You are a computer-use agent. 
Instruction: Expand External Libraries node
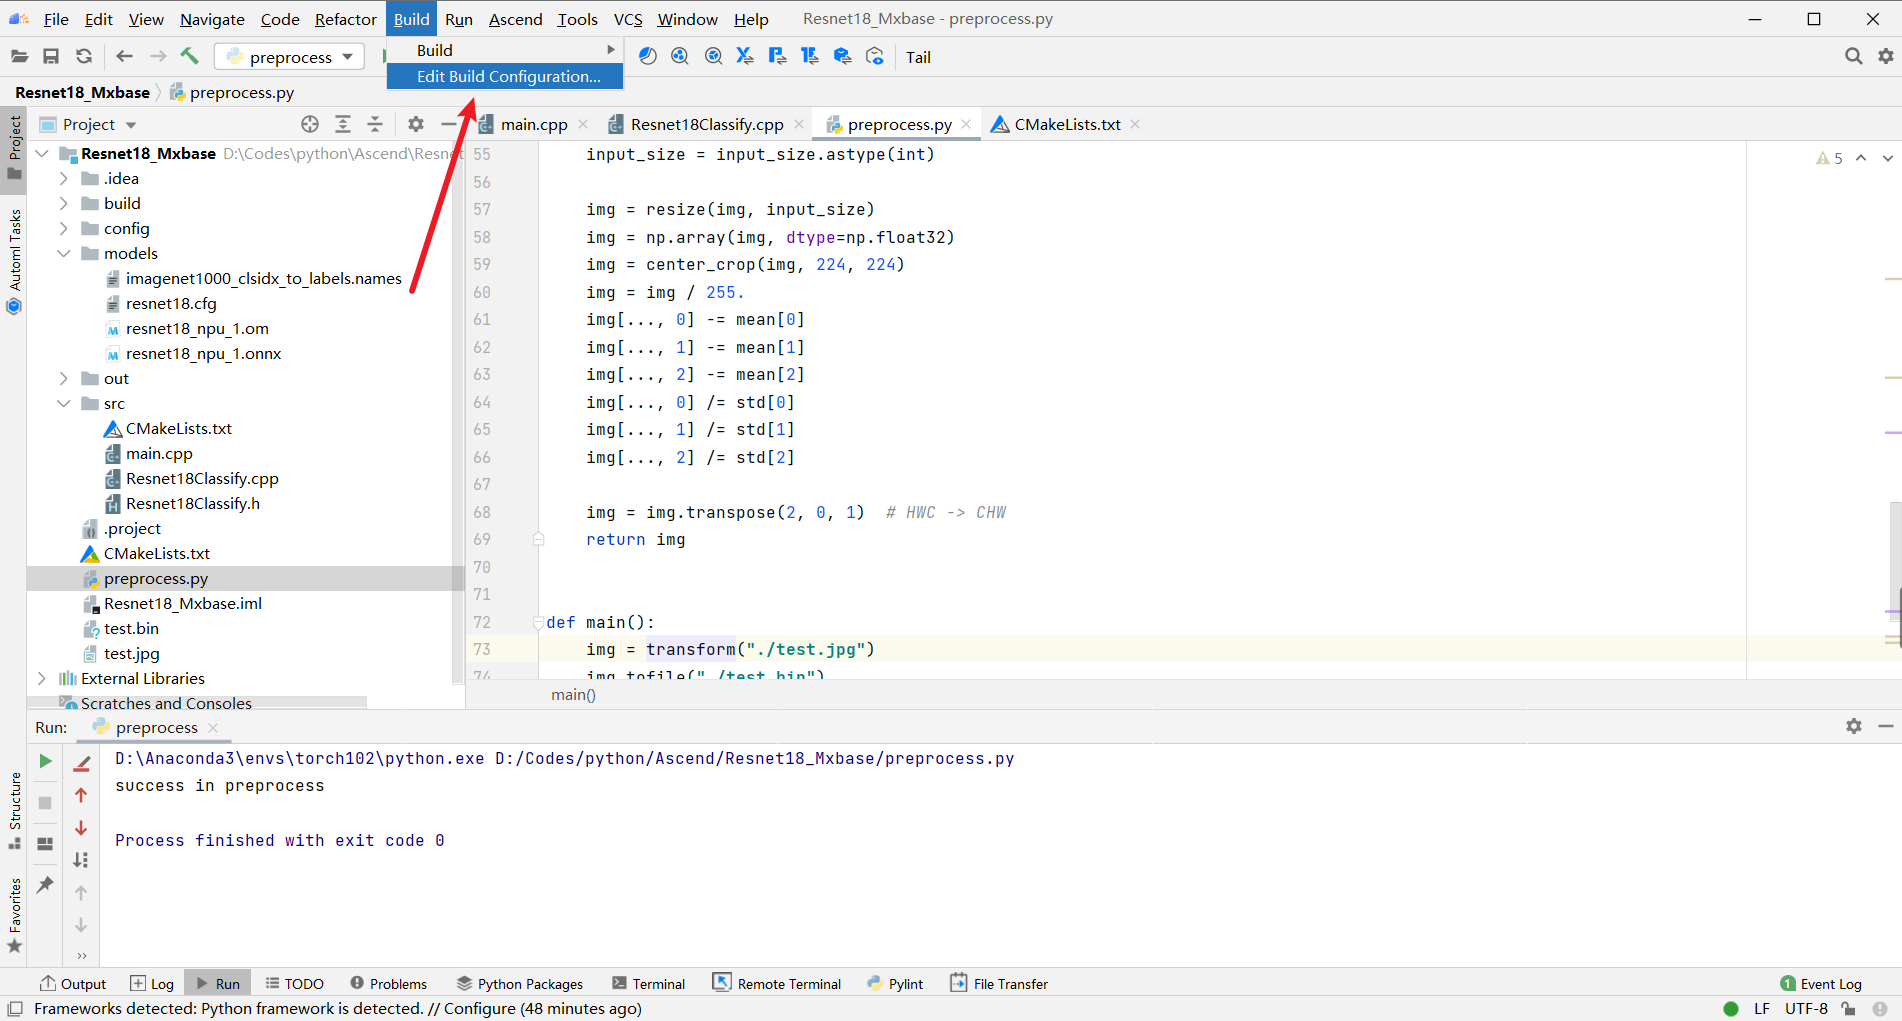42,678
